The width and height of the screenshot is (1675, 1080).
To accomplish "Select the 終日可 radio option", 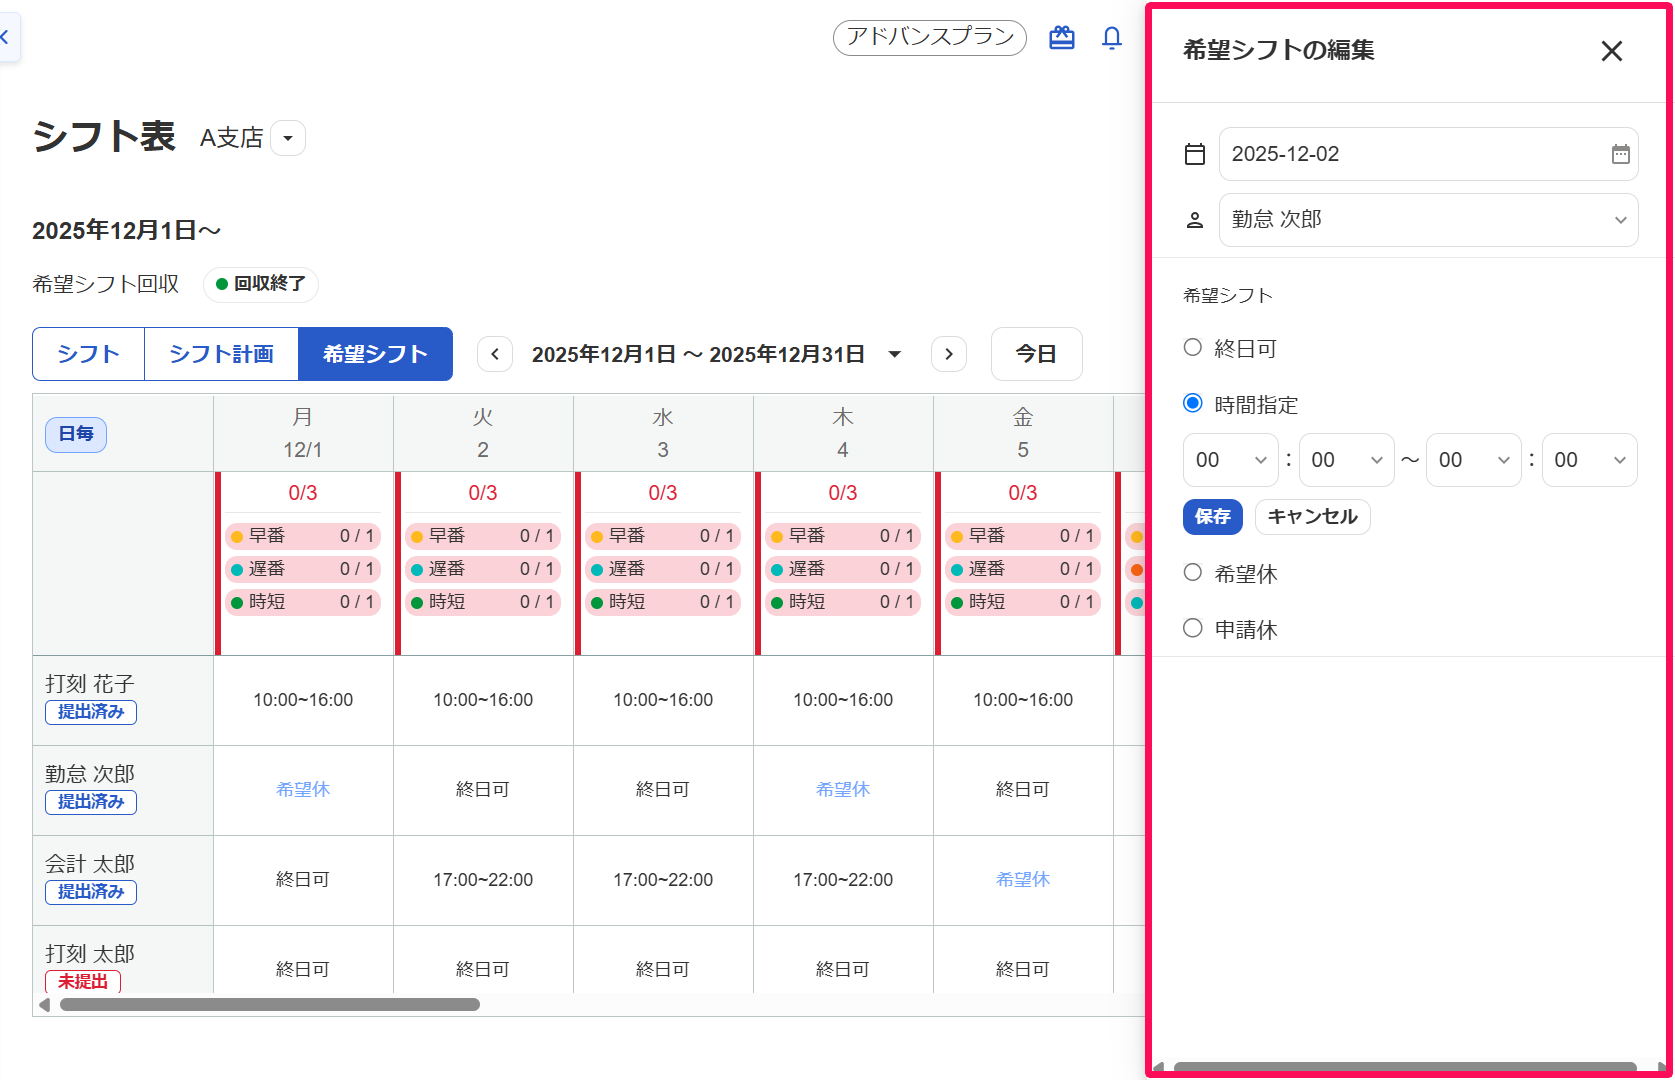I will [1192, 347].
